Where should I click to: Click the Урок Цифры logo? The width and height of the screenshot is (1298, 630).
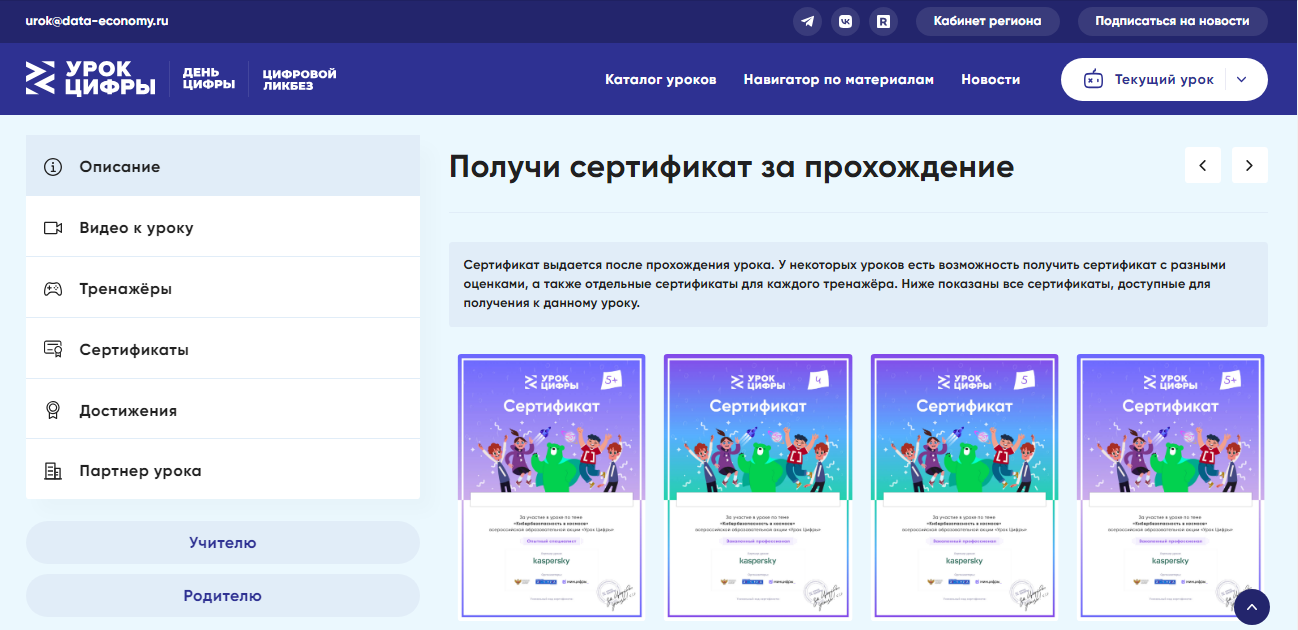click(x=91, y=79)
